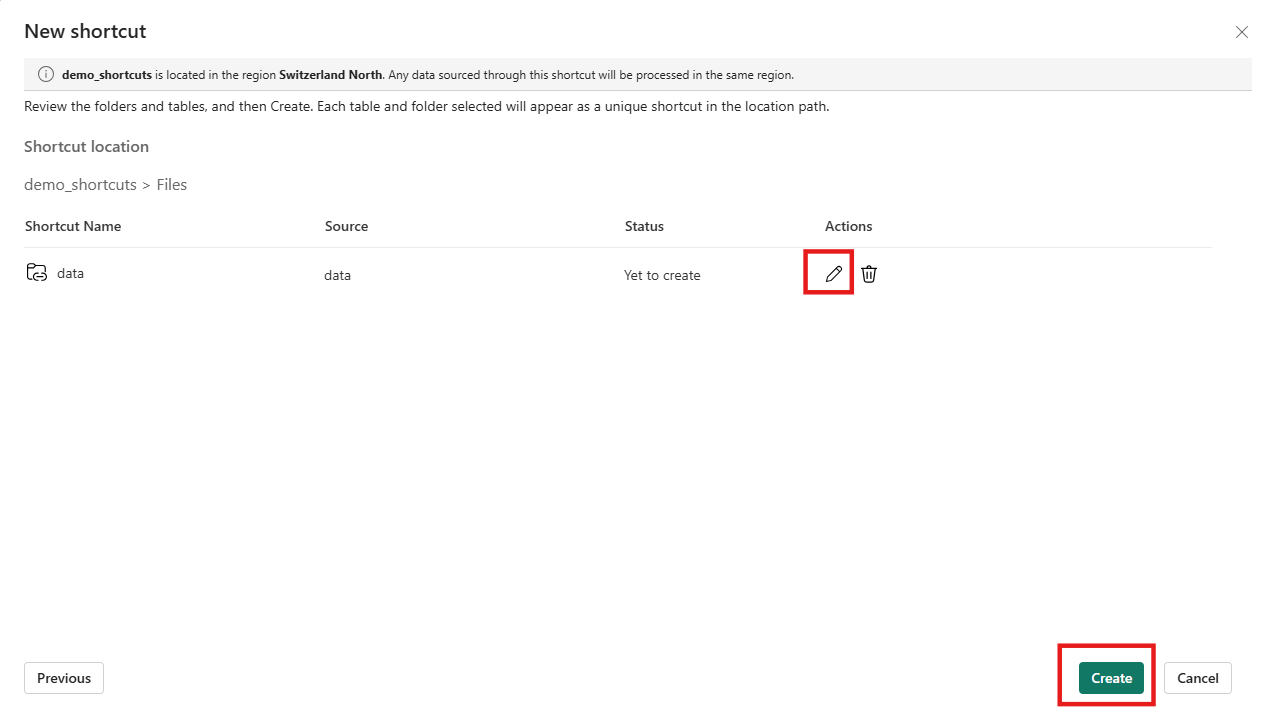Click the Cancel button

(1197, 677)
